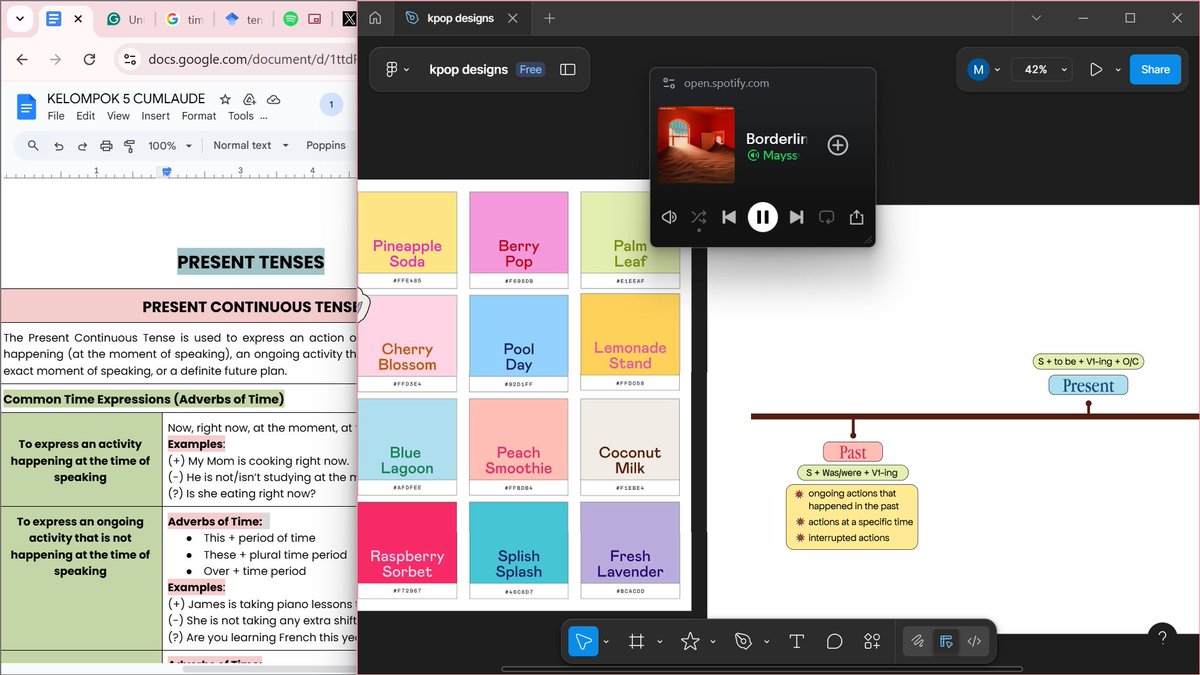Select the Blue Lagoon color swatch

click(x=407, y=445)
